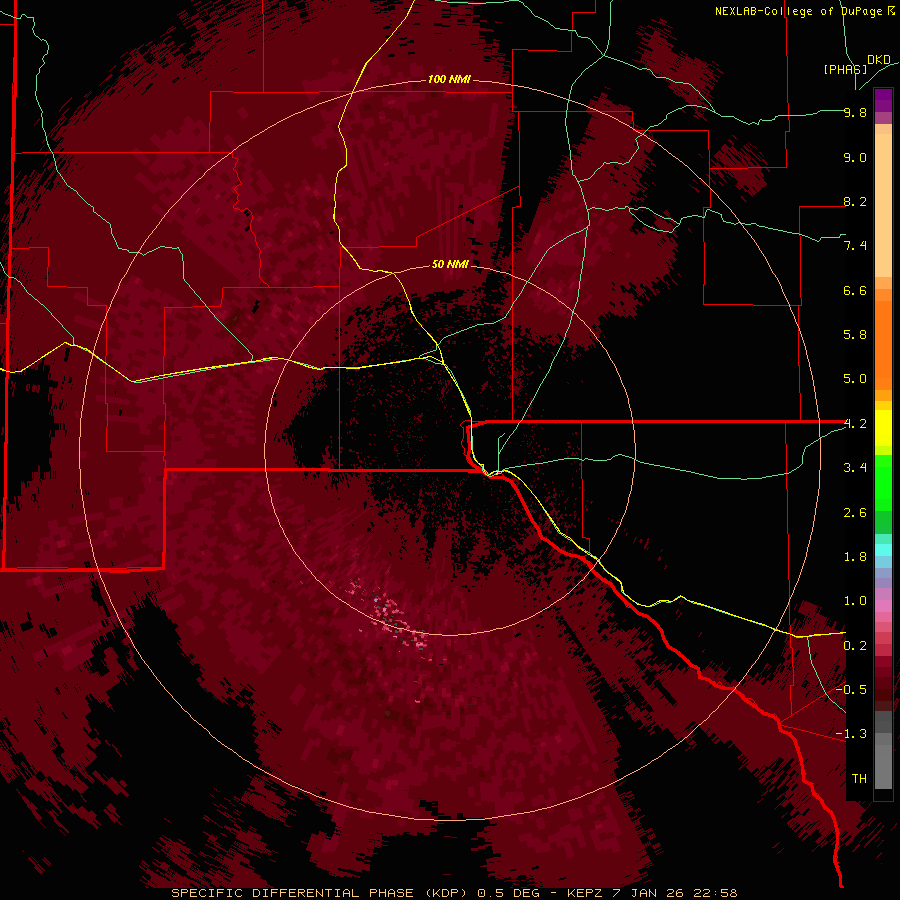Click the KEPZ radar site identifier in the caption
The height and width of the screenshot is (900, 900).
coord(585,893)
